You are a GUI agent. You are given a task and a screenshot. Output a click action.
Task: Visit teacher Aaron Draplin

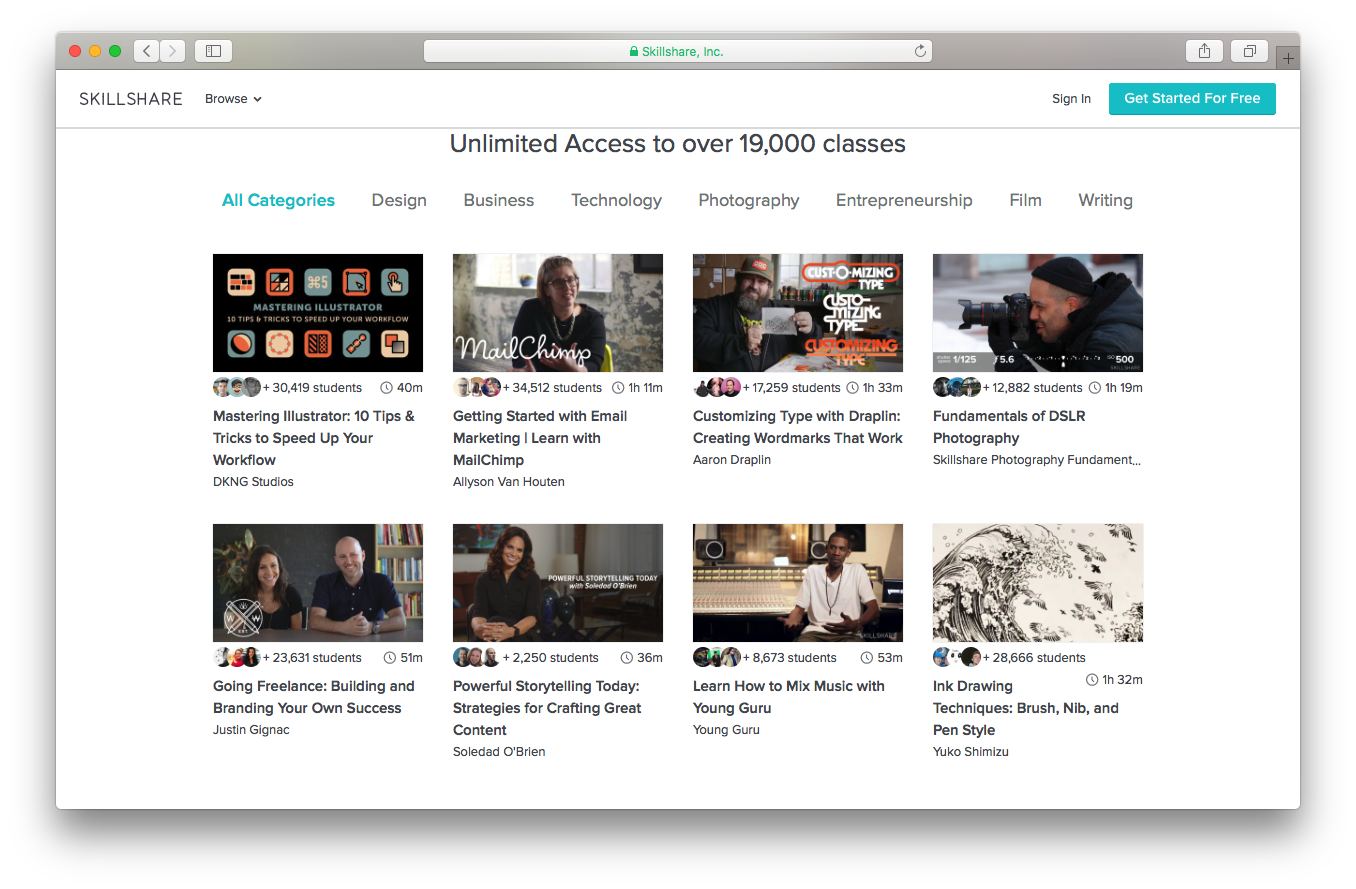(x=732, y=460)
